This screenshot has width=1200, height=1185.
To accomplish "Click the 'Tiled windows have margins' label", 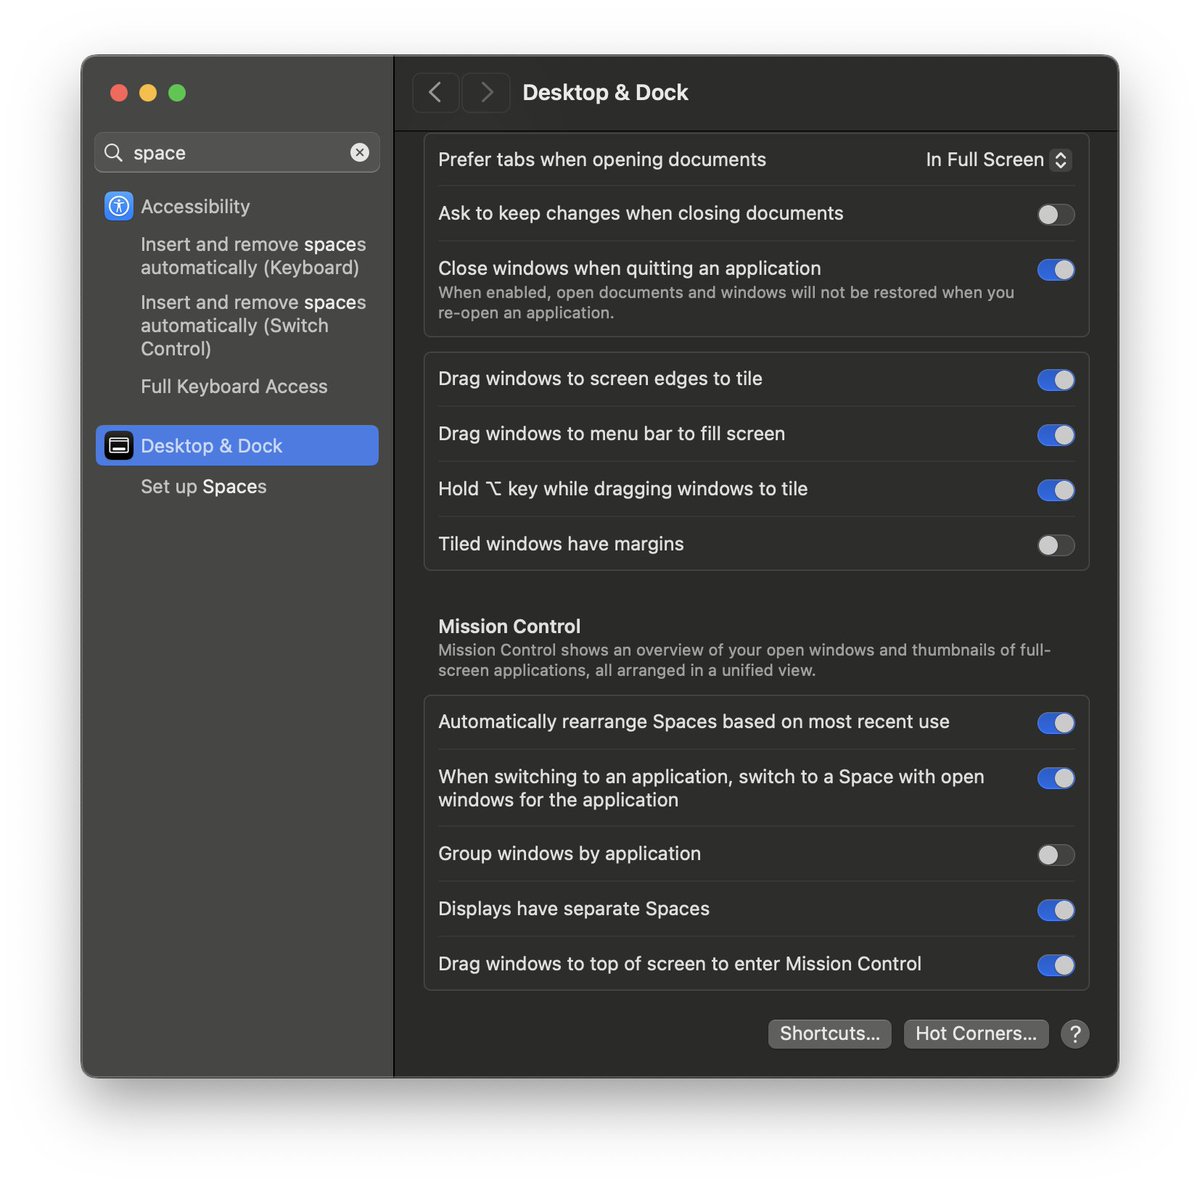I will [x=561, y=544].
